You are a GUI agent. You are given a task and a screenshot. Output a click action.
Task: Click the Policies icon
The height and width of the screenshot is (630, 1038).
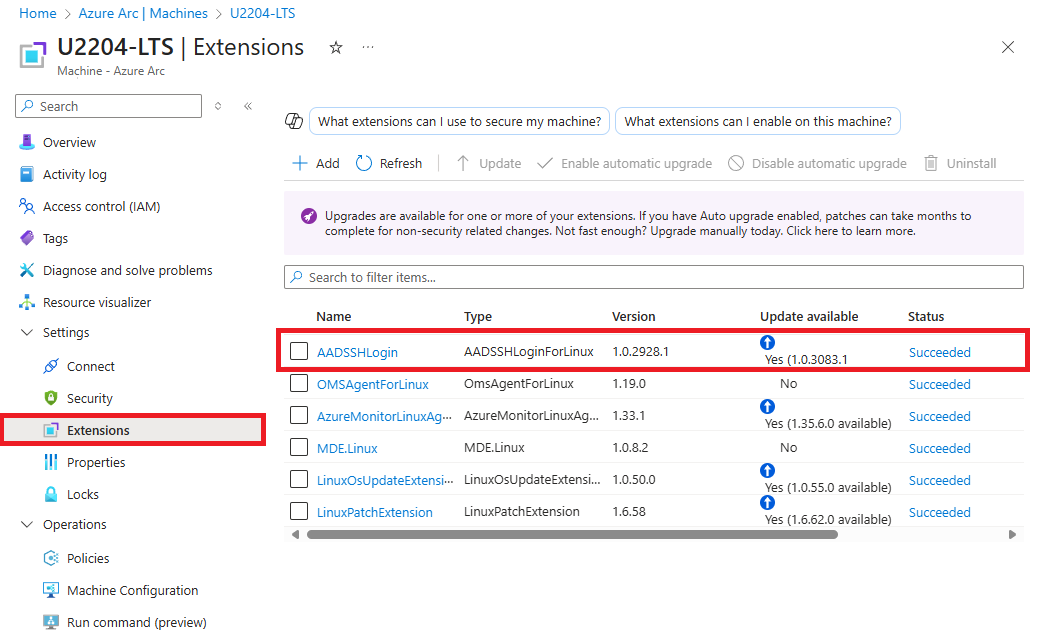pyautogui.click(x=51, y=558)
